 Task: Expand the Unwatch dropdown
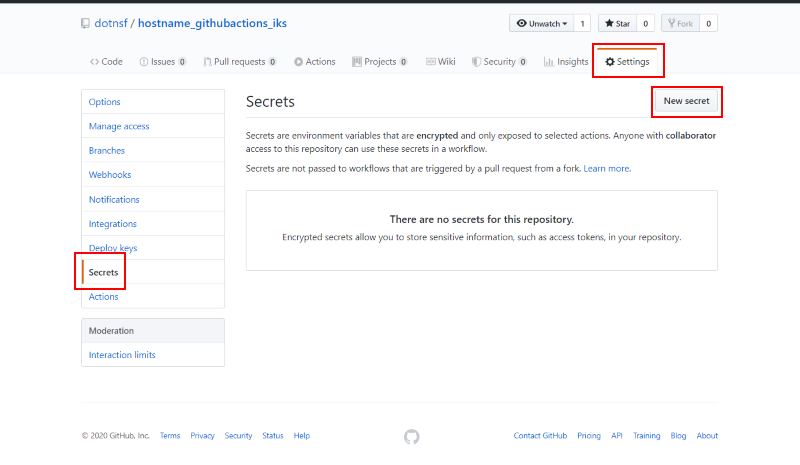click(x=541, y=23)
